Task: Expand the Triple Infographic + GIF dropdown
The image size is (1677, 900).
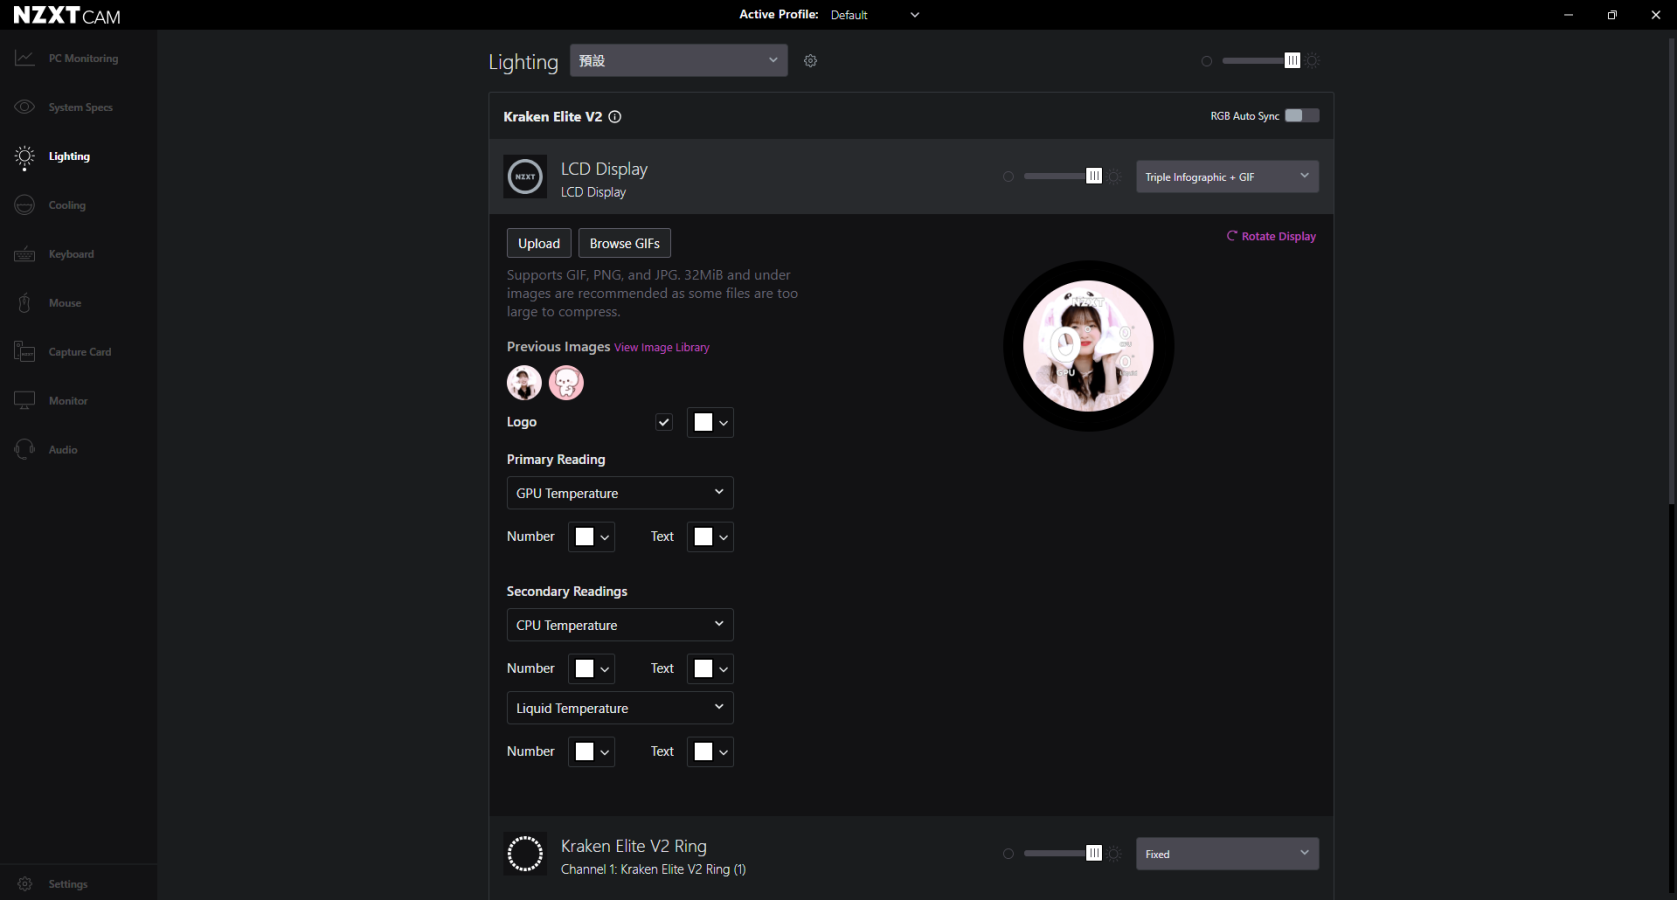Action: point(1226,177)
